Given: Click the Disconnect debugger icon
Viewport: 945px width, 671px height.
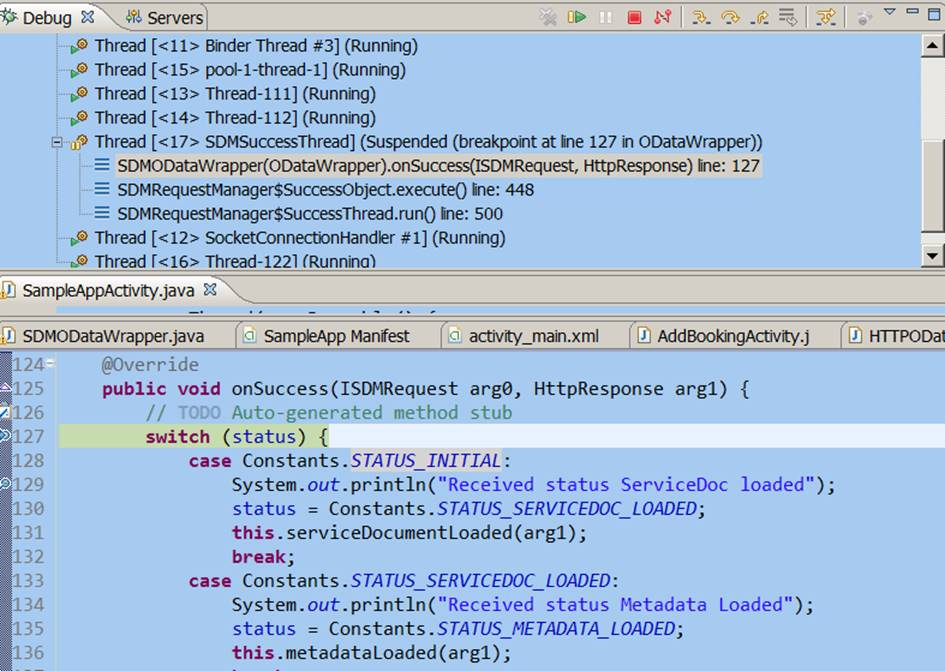Looking at the screenshot, I should coord(662,17).
